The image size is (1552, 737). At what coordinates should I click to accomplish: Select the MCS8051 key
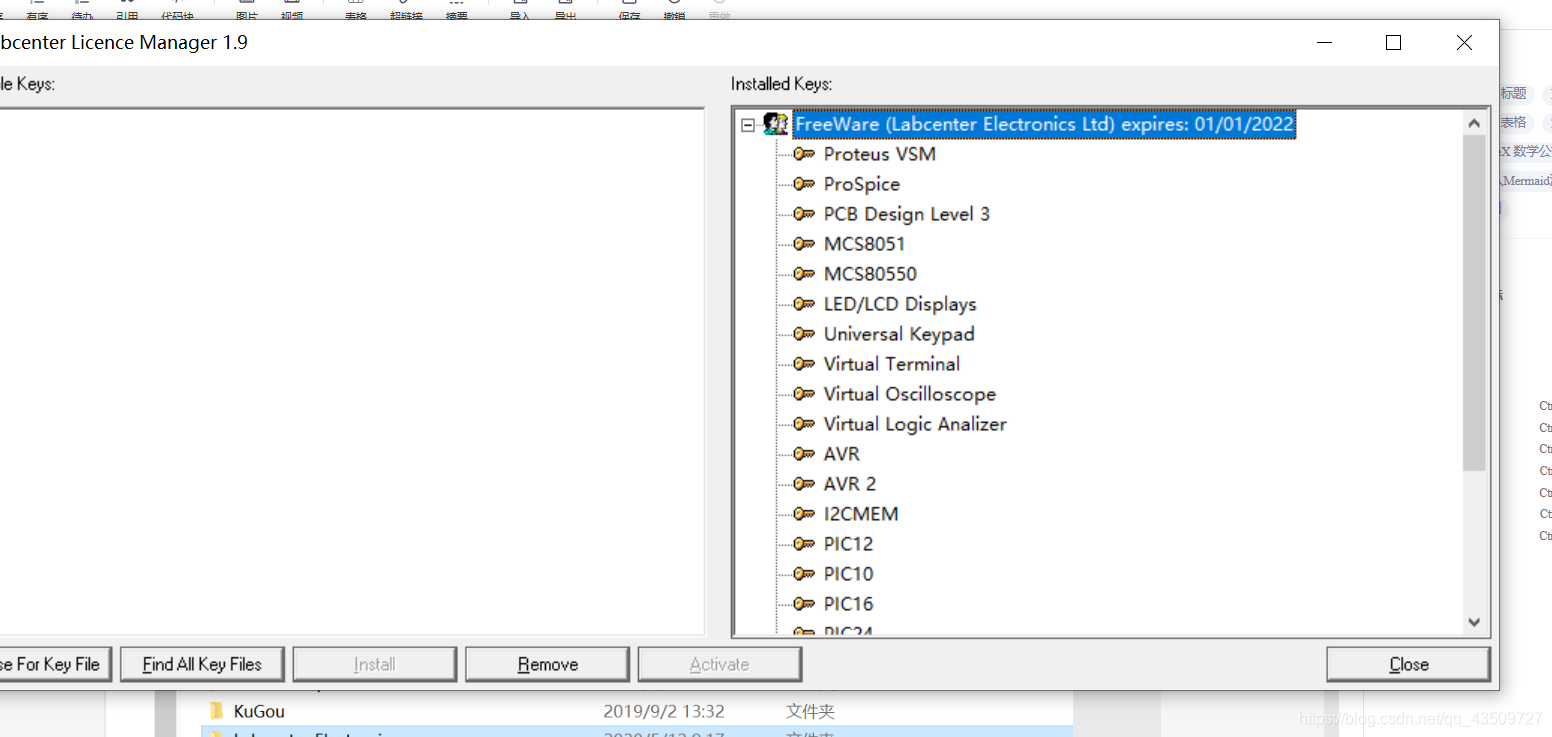864,244
